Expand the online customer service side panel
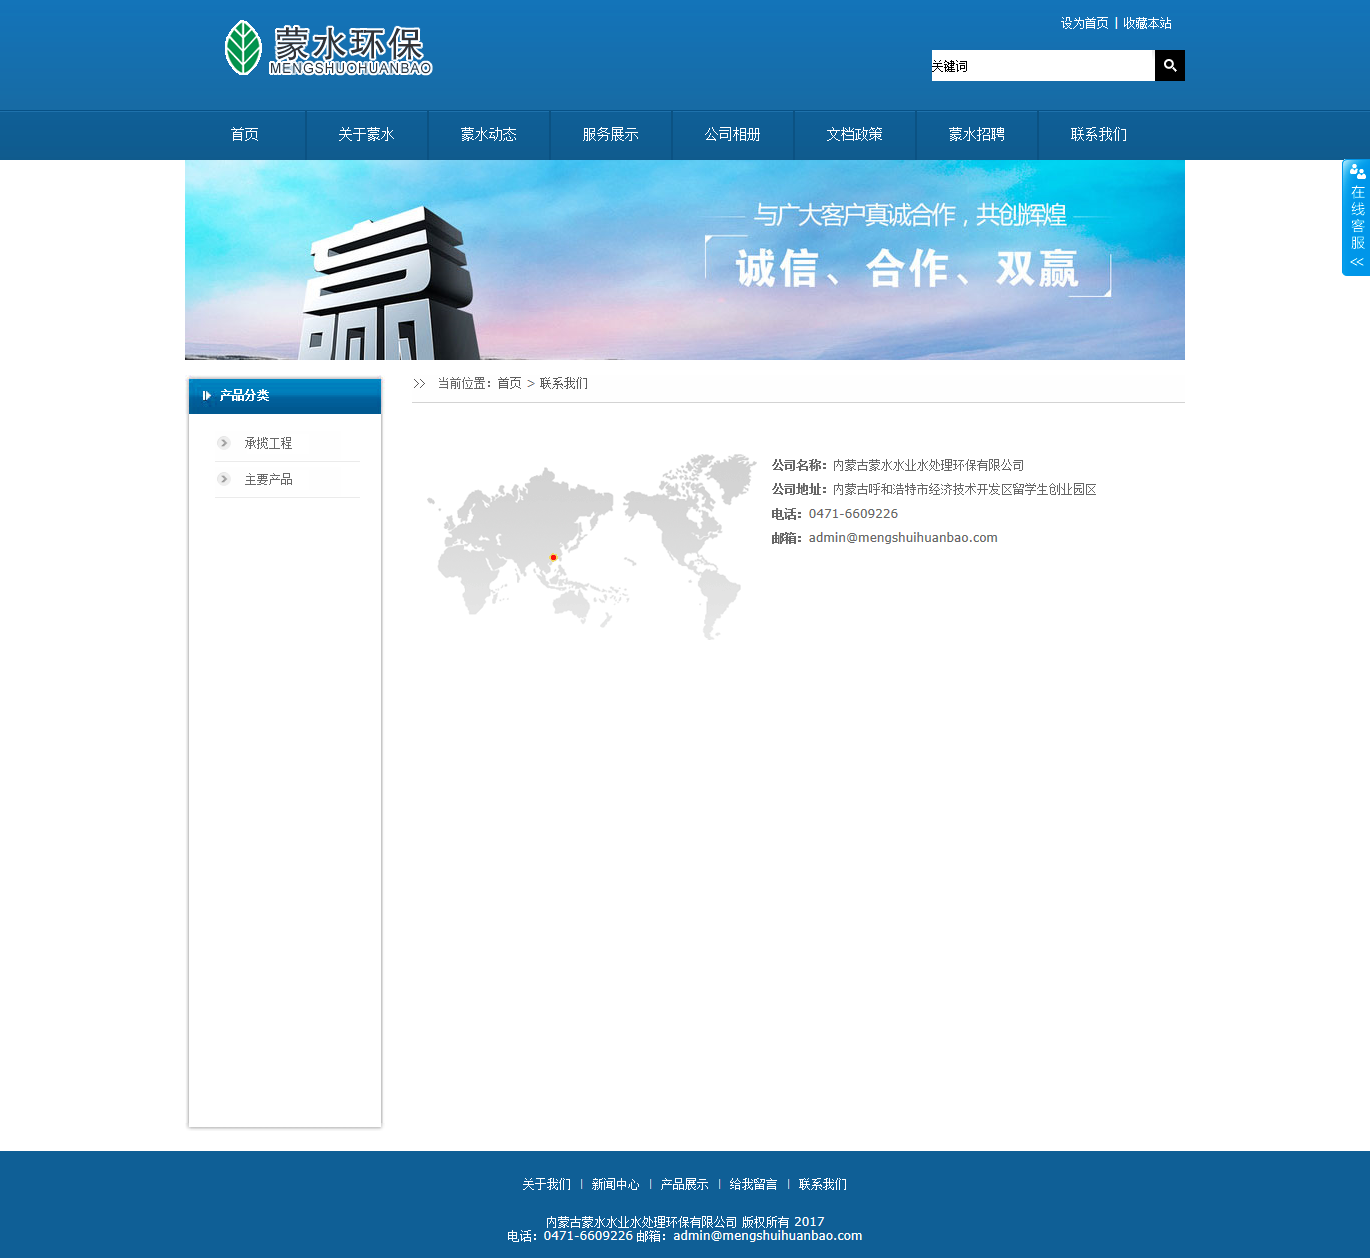Viewport: 1370px width, 1259px height. (1356, 218)
